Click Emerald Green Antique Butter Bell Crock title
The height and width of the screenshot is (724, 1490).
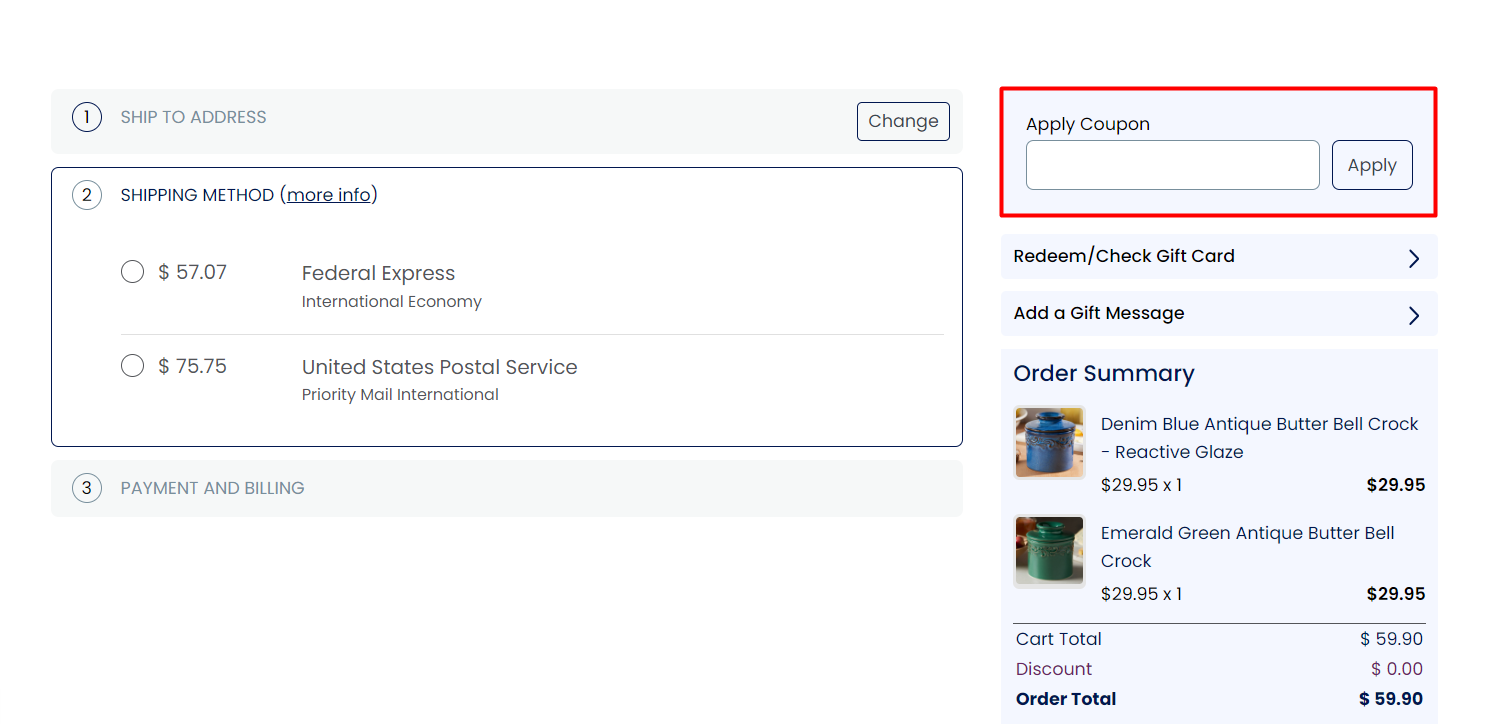(1248, 547)
